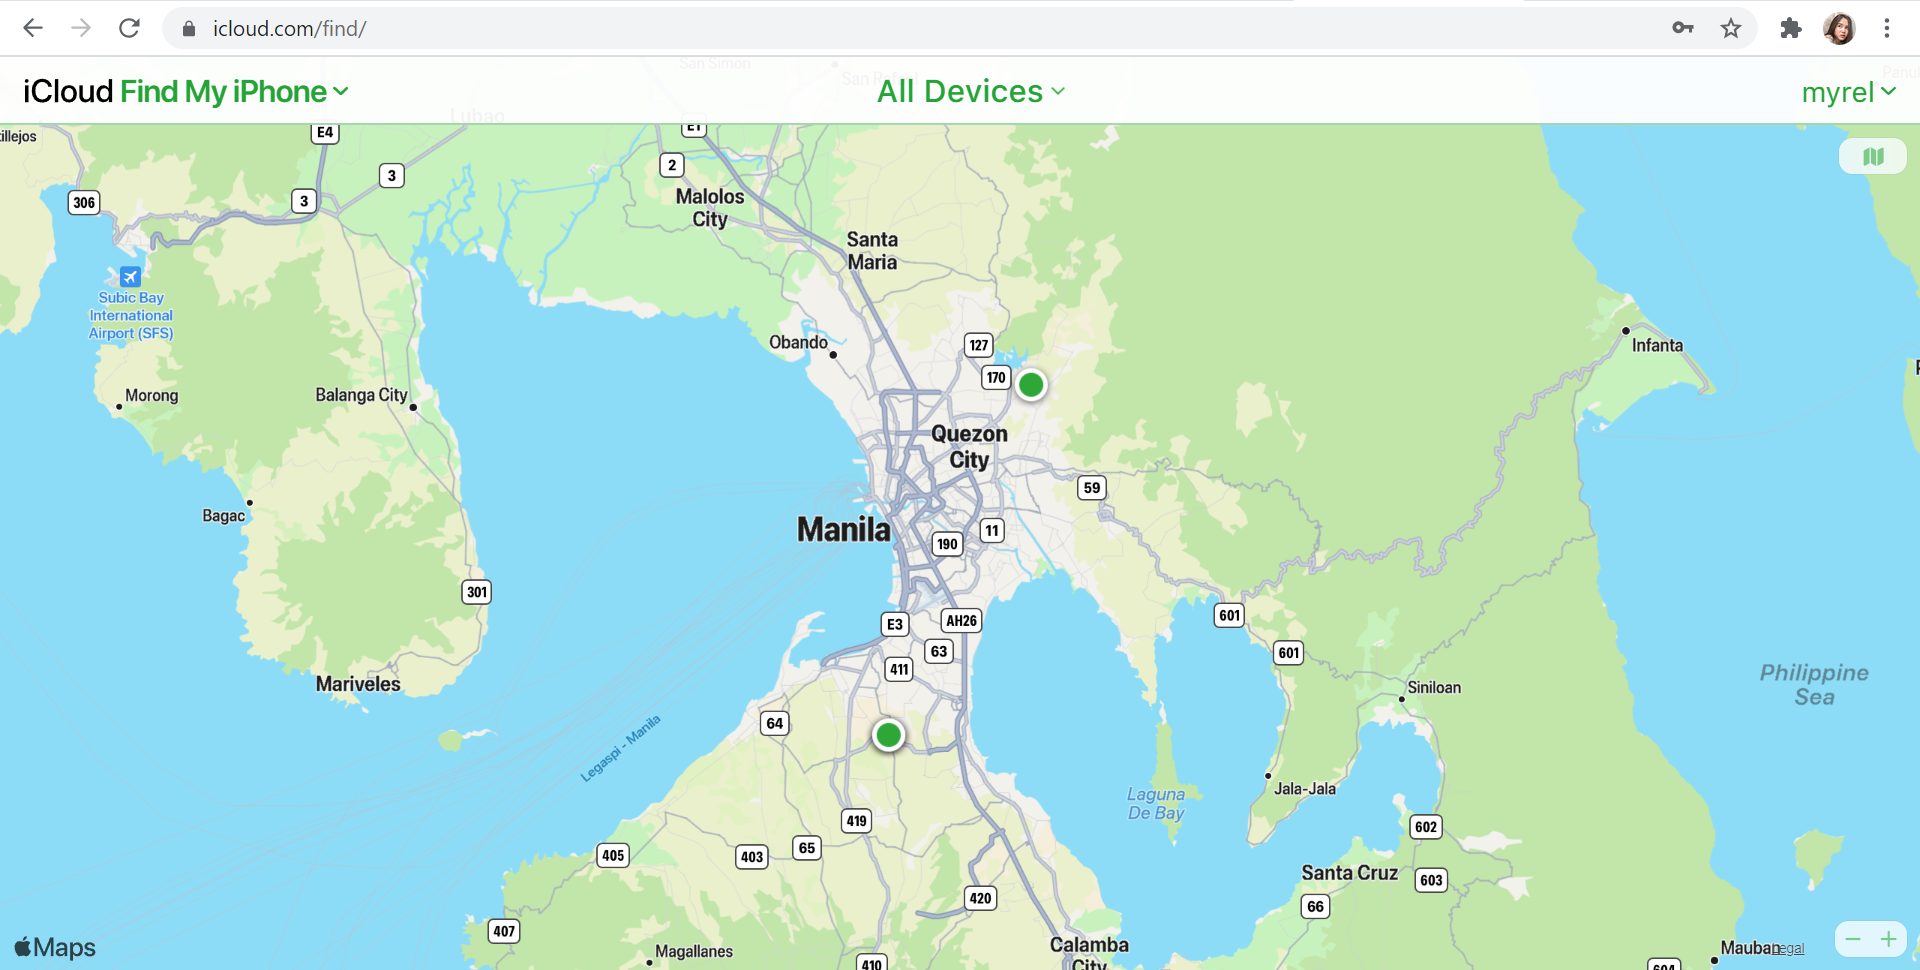Click the green device dot near Quezon City

click(1031, 384)
